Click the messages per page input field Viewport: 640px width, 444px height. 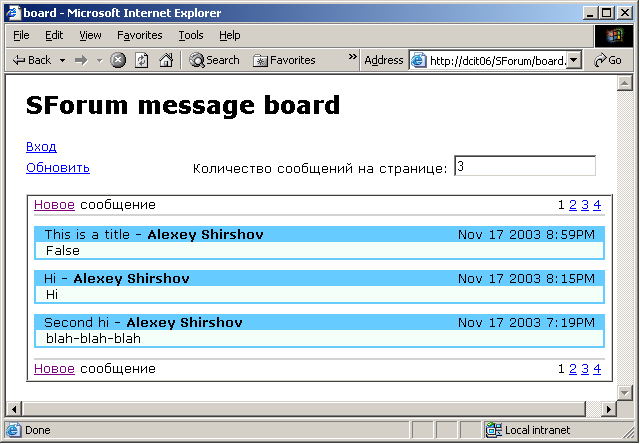524,167
